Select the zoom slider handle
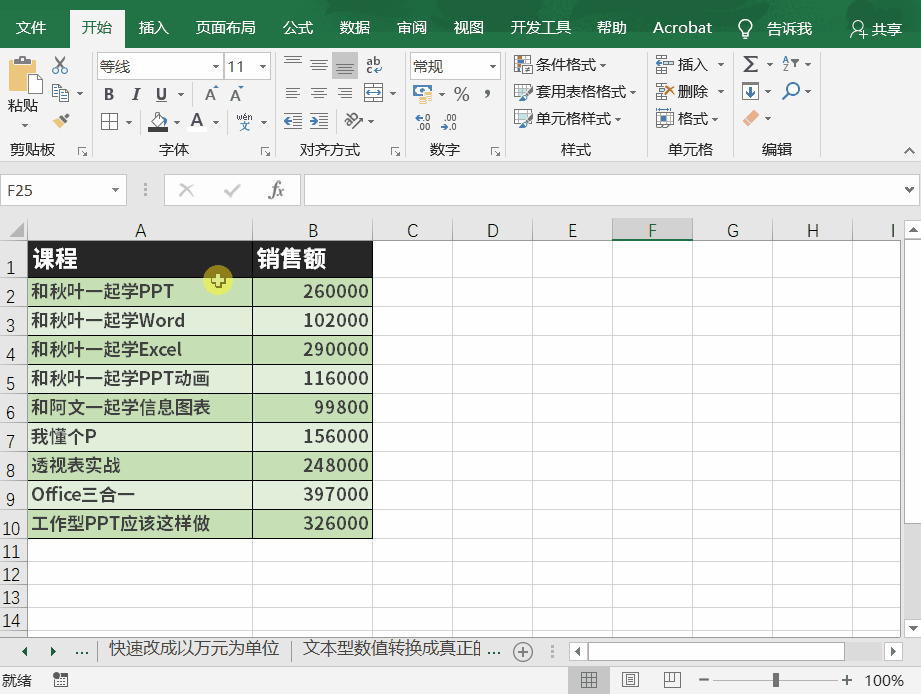The height and width of the screenshot is (694, 921). click(776, 680)
